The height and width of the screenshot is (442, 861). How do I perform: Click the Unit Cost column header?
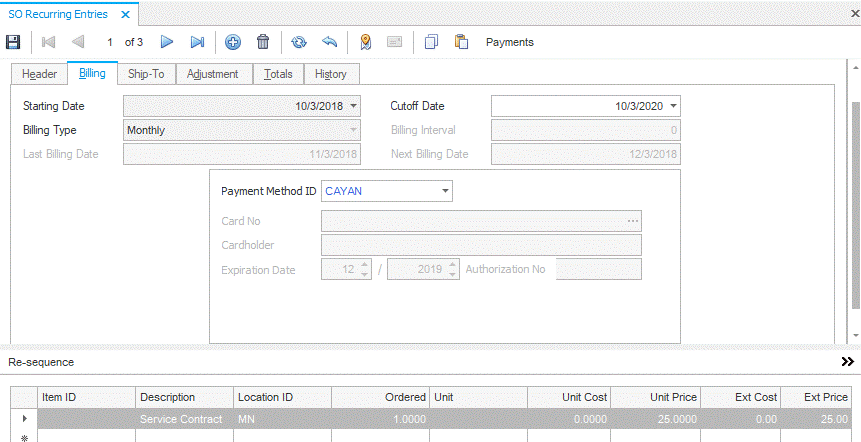[569, 397]
